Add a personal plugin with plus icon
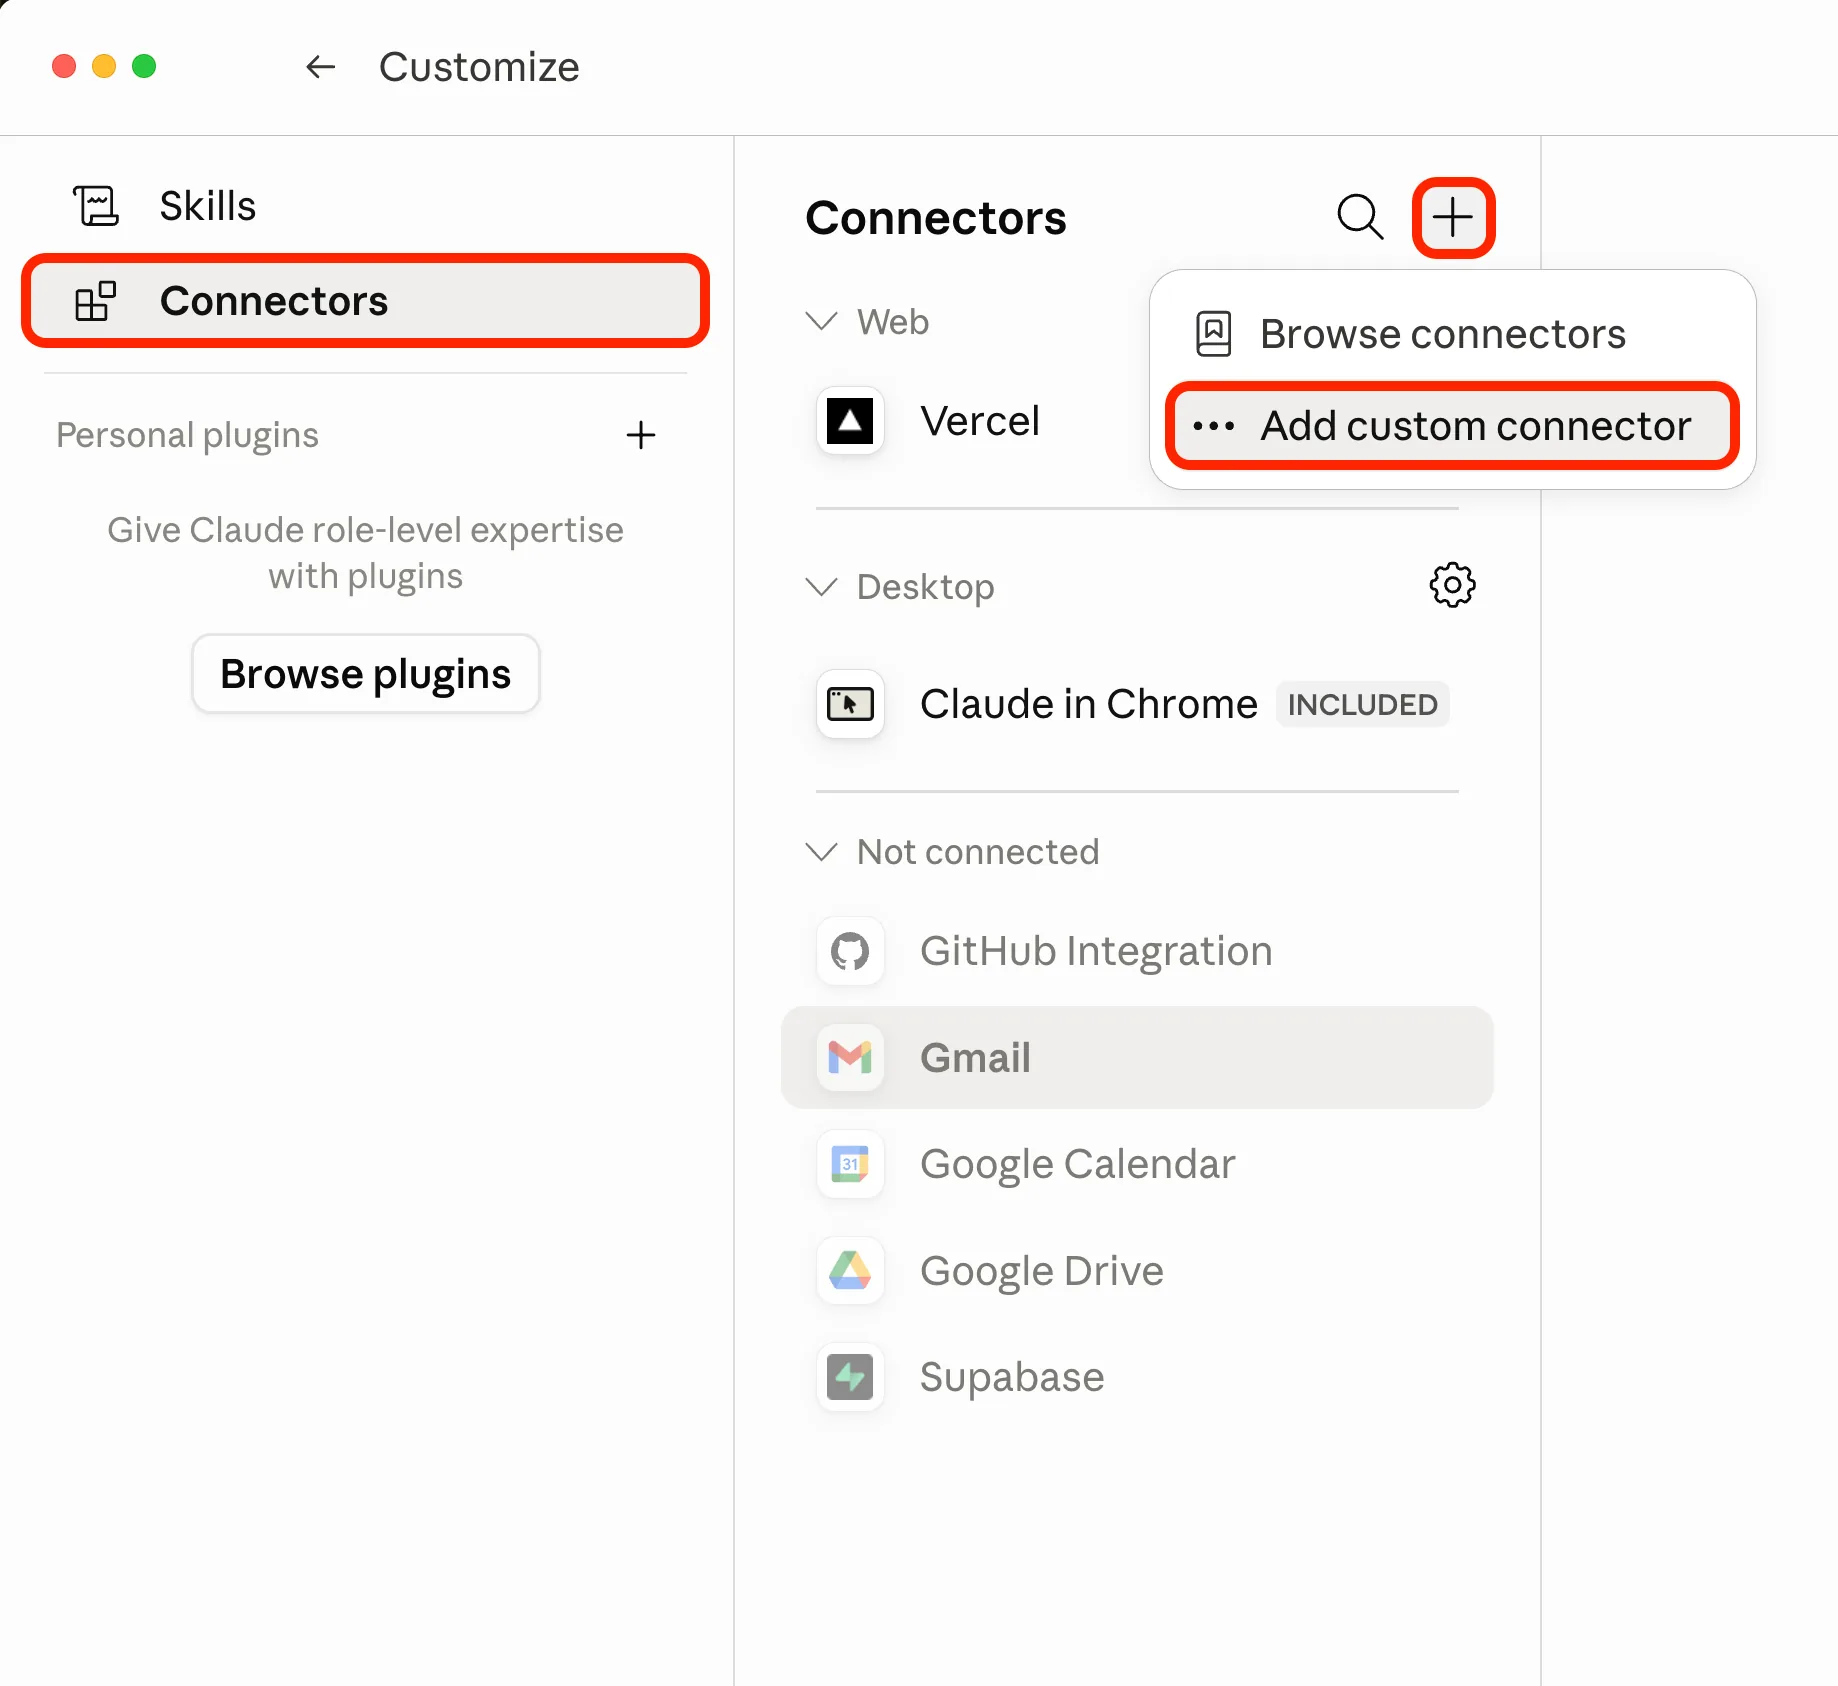 point(640,435)
